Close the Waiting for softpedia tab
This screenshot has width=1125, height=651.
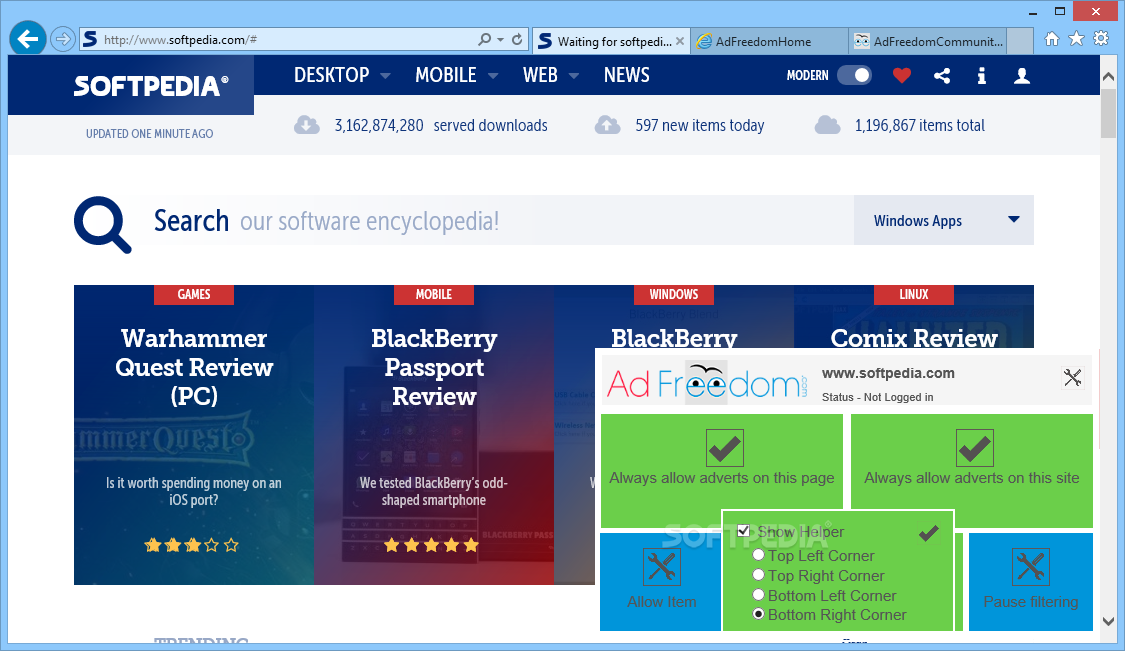680,42
